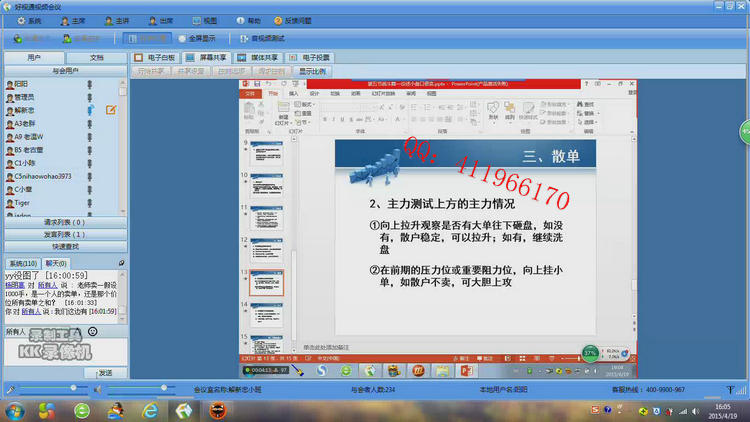Screen dimensions: 750x422
Task: Click the speaker icon in status bar
Action: (x=98, y=390)
